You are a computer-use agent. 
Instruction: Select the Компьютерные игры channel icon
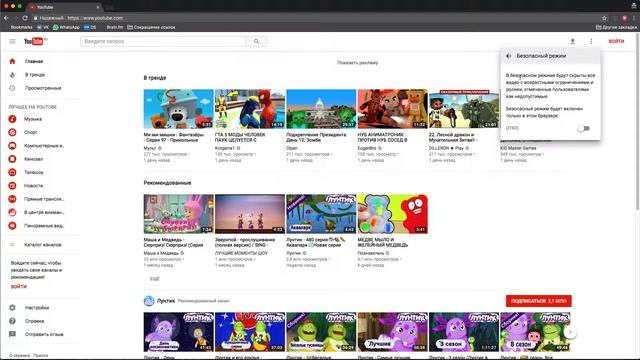(x=12, y=146)
